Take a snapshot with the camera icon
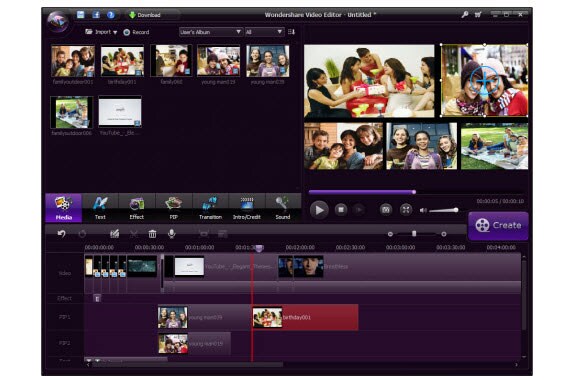Viewport: 570px width, 380px height. click(x=386, y=209)
